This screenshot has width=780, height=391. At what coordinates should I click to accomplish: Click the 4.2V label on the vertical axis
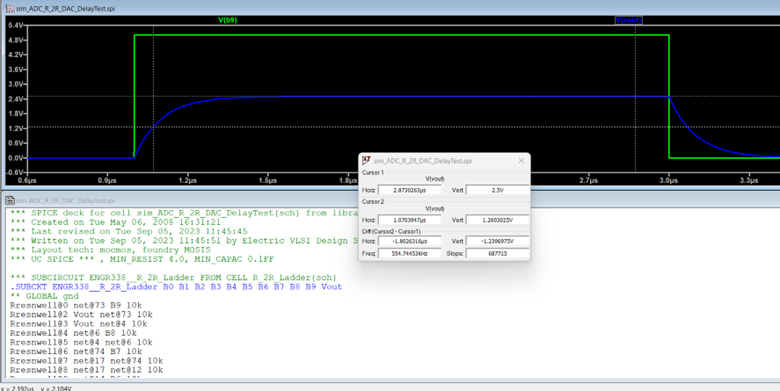point(15,55)
